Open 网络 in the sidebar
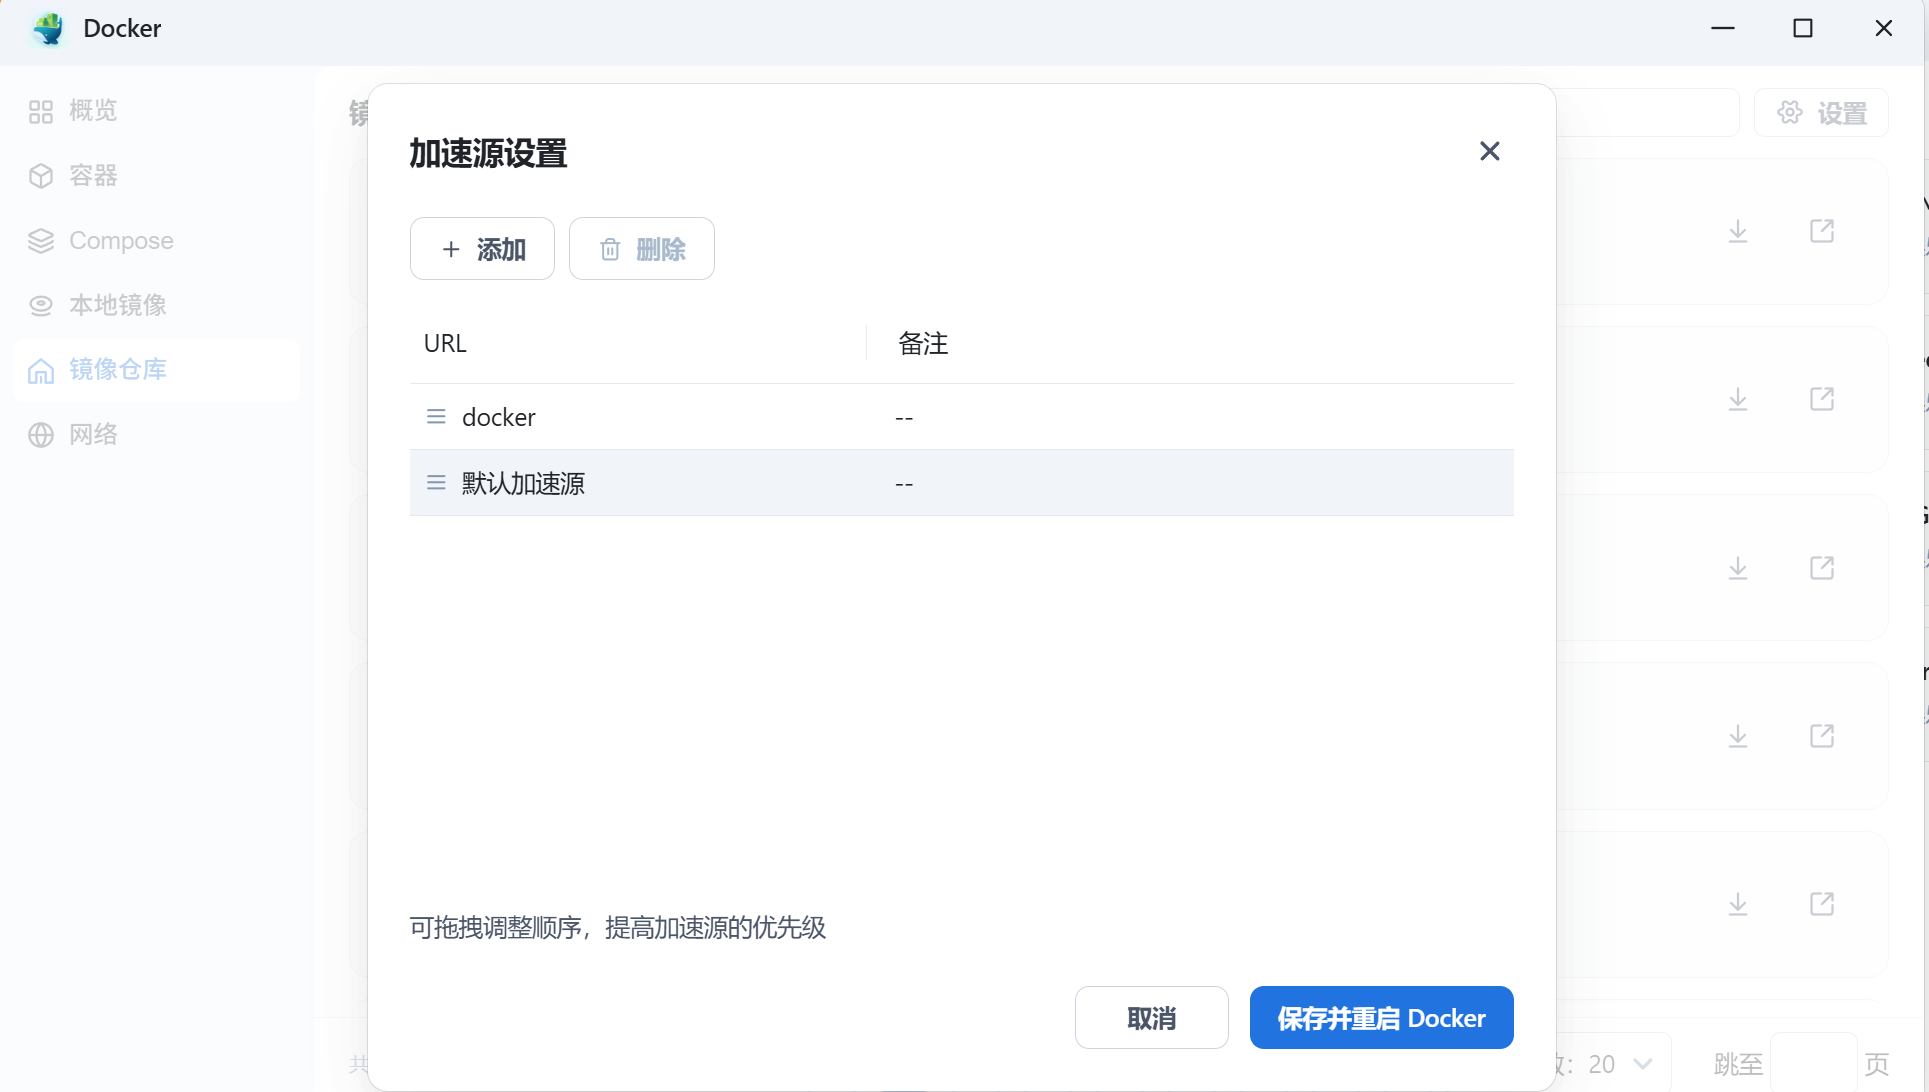This screenshot has height=1092, width=1929. (92, 435)
